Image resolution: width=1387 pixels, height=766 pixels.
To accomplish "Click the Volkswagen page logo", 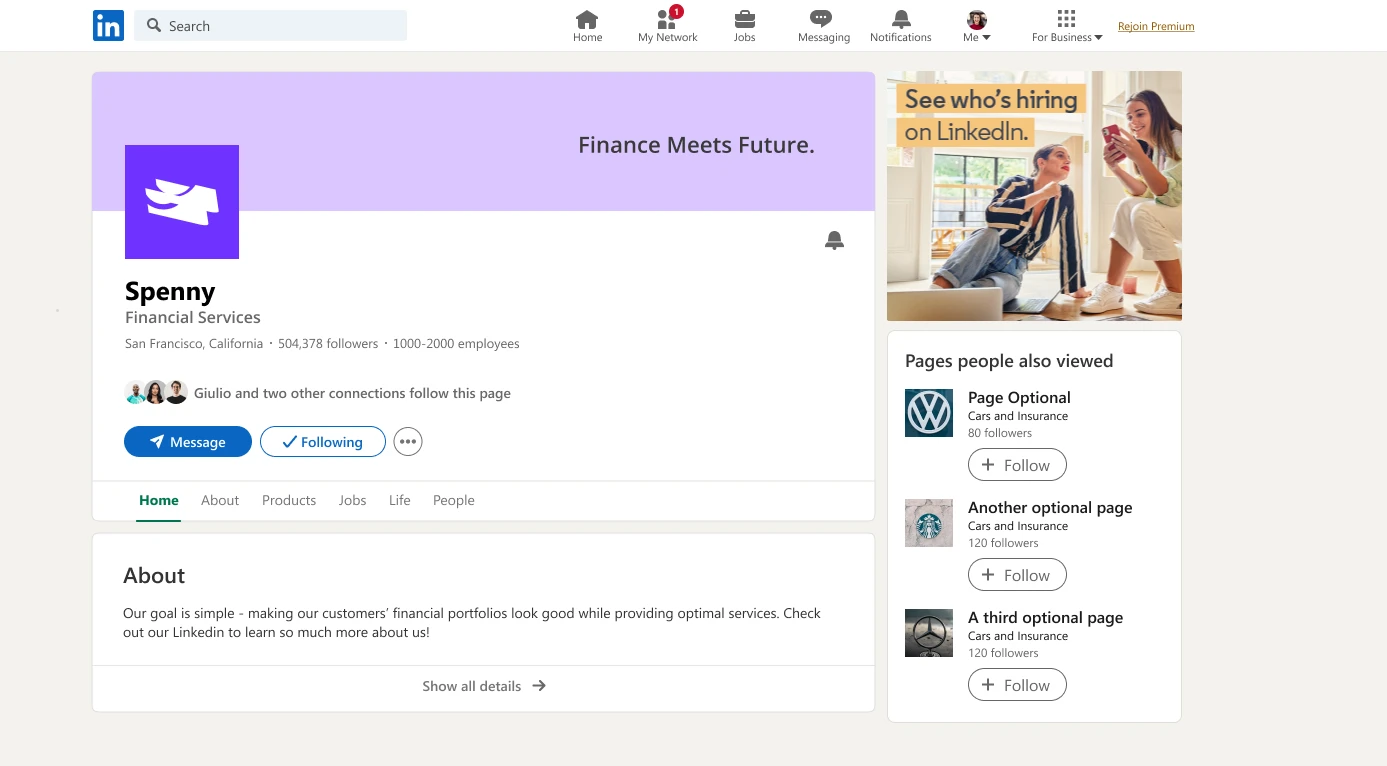I will [x=929, y=413].
